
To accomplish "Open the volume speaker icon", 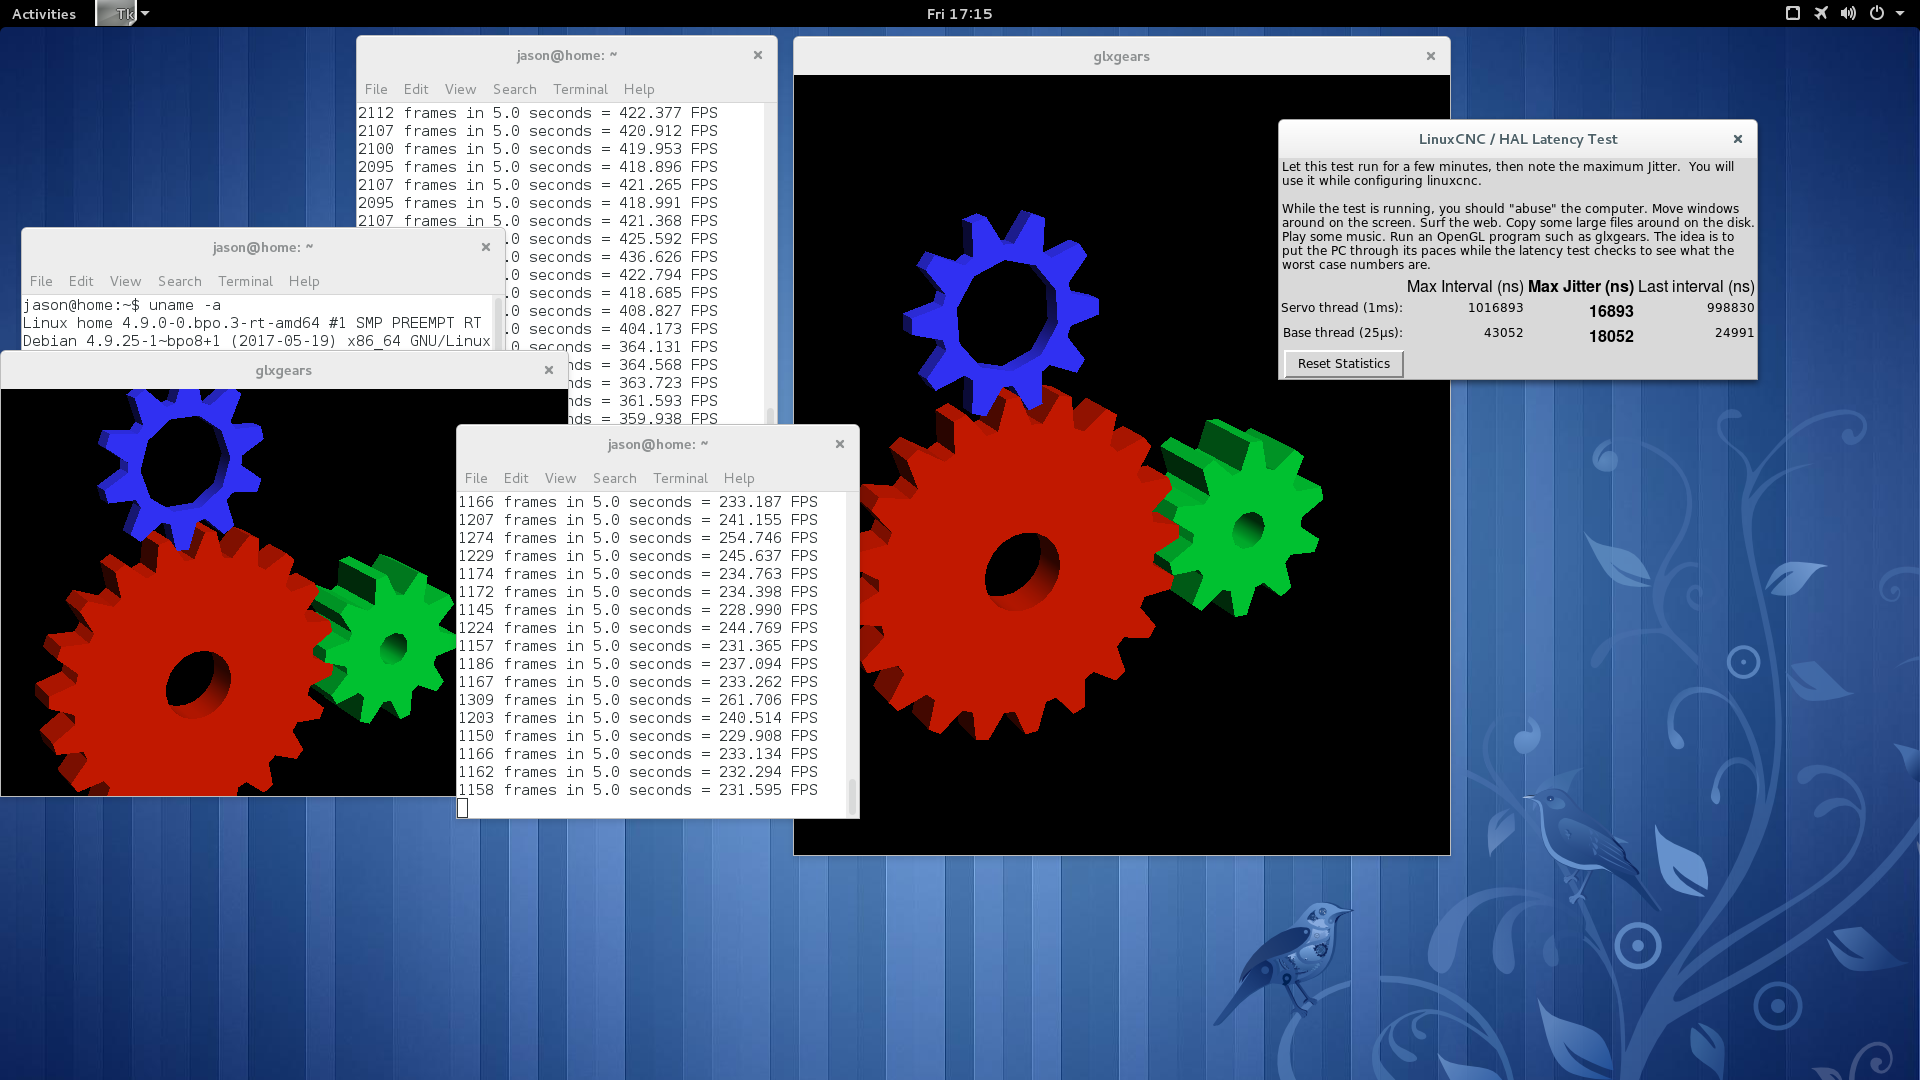I will (x=1848, y=14).
